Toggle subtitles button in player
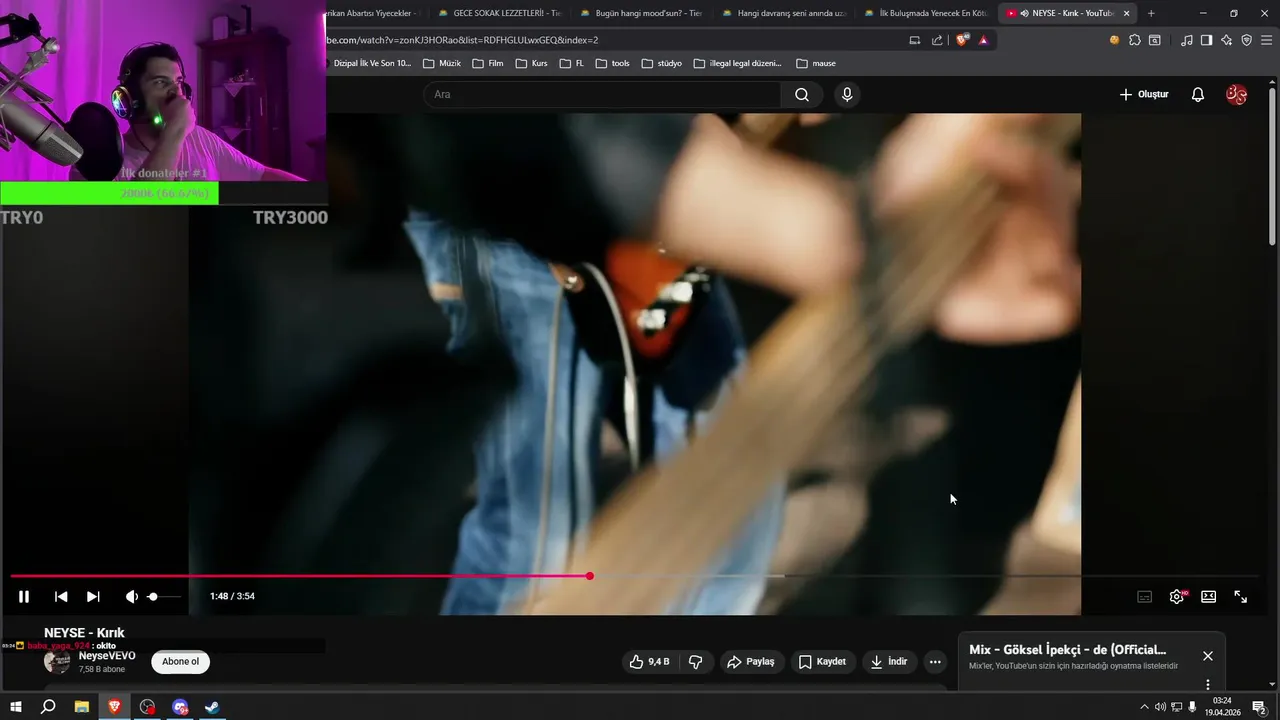Viewport: 1280px width, 720px height. tap(1145, 596)
